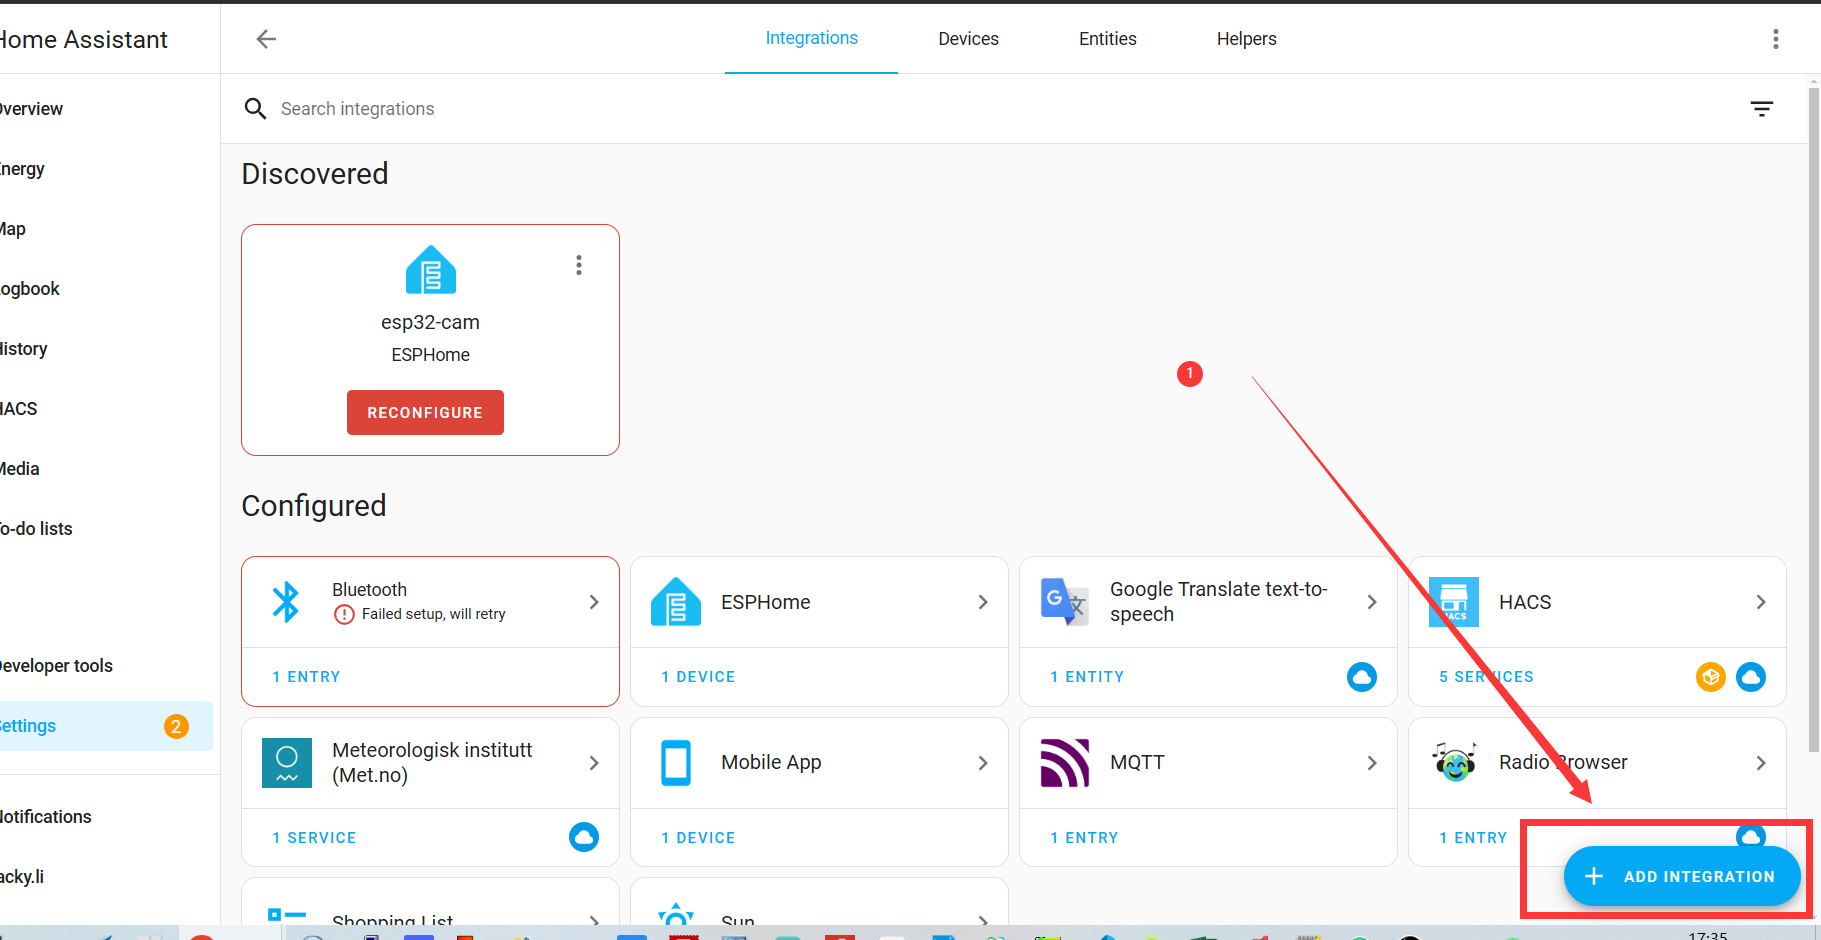Click the Add Integration button
This screenshot has width=1821, height=940.
pyautogui.click(x=1681, y=876)
